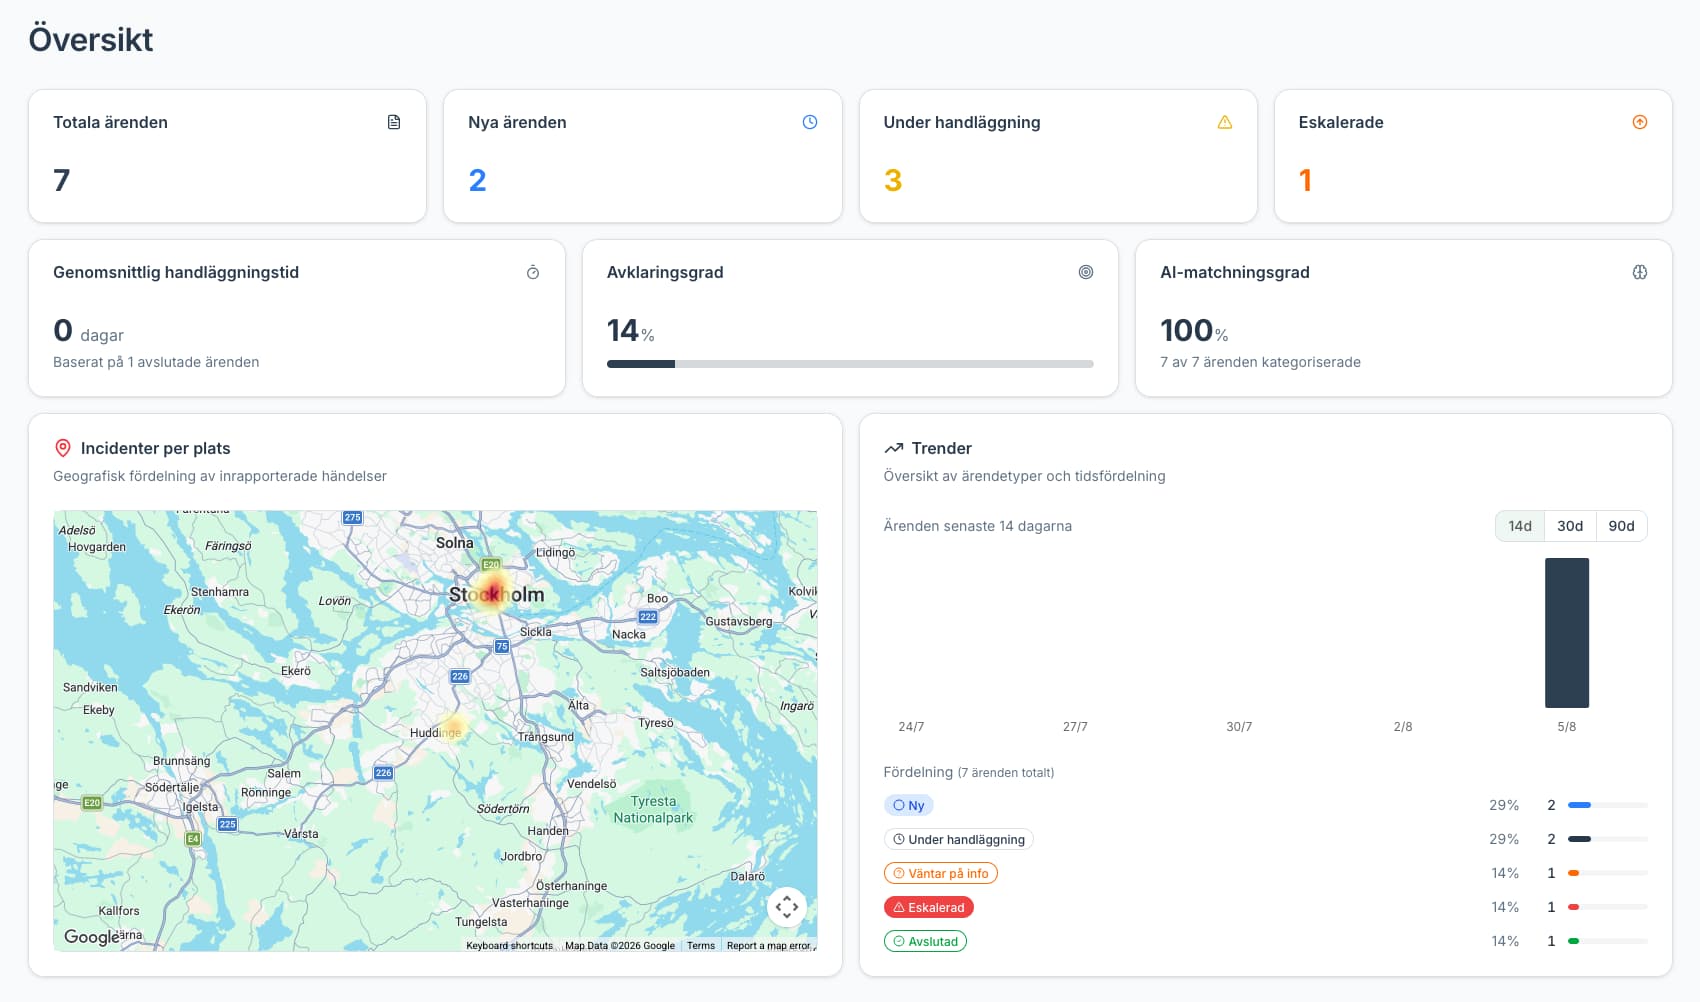The image size is (1700, 1002).
Task: Click the Södertälje label on the map
Action: (172, 787)
